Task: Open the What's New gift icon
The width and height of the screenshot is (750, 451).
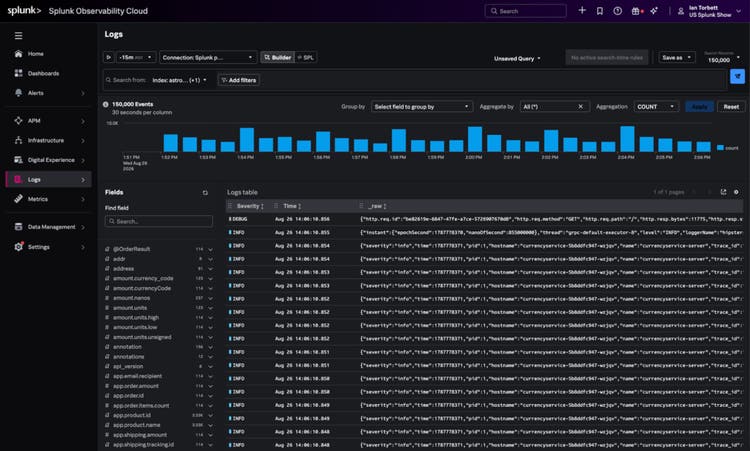Action: click(636, 11)
